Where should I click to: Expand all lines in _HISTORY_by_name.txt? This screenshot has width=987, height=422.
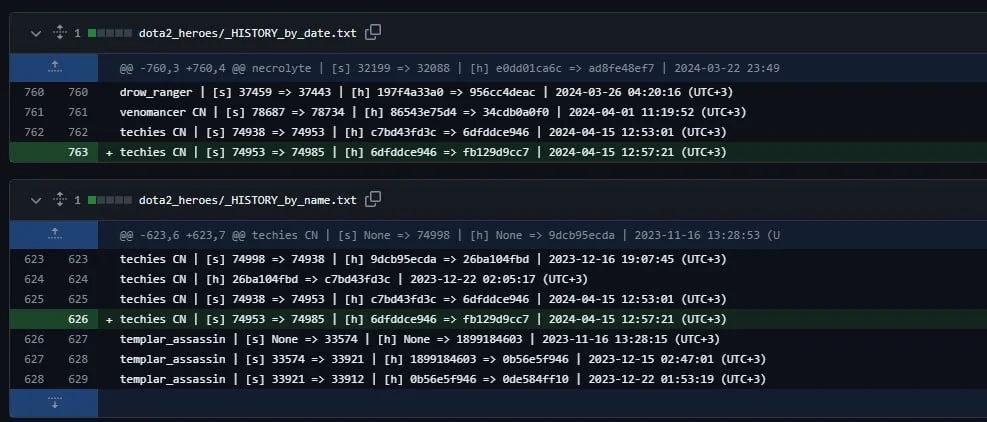click(58, 200)
